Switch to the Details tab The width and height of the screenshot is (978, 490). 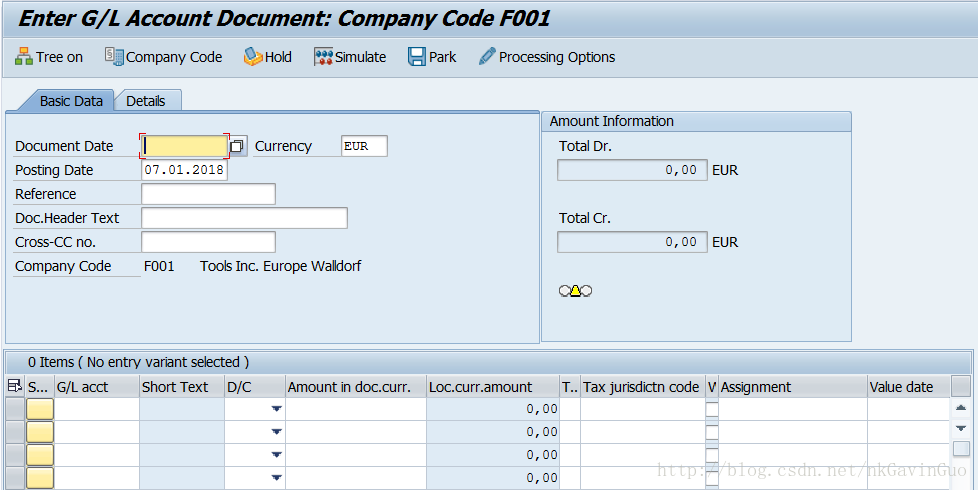pos(146,101)
